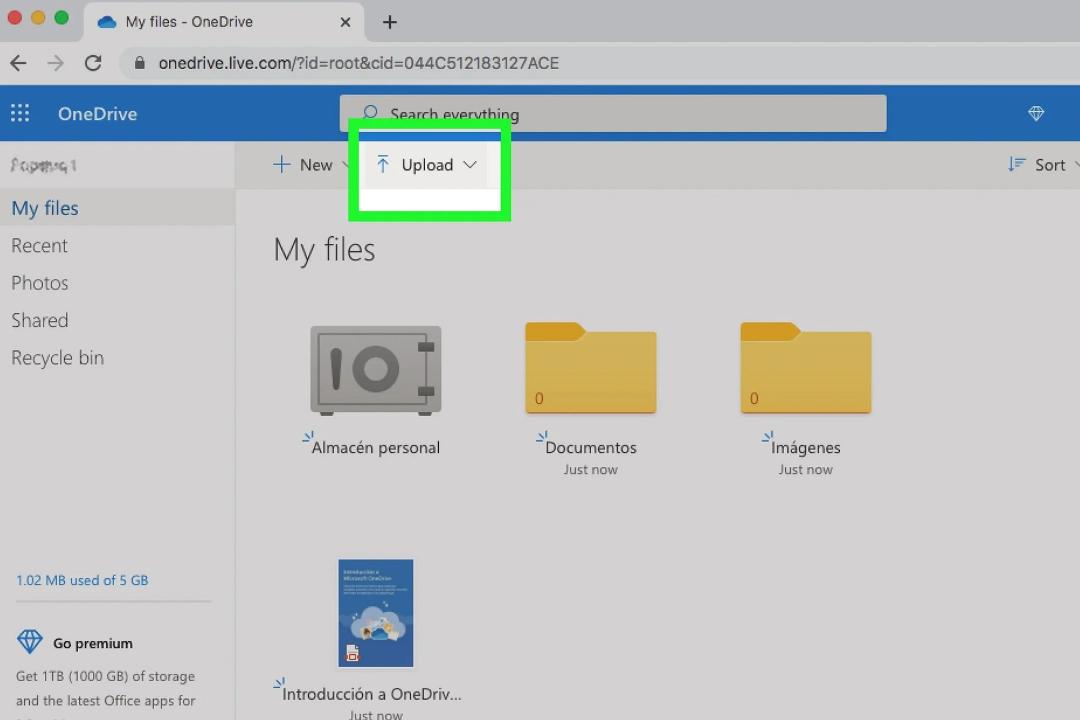Click the upload arrow icon
Screen dimensions: 1080x720
click(383, 164)
